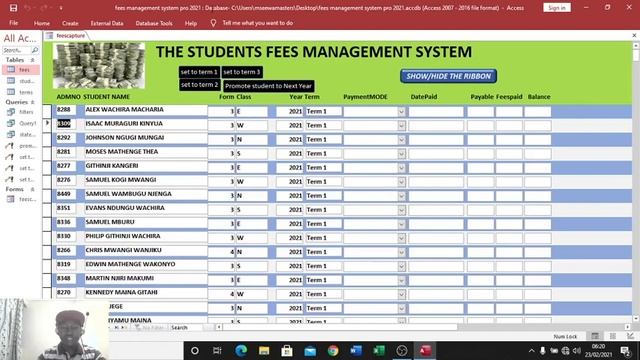Click admission number 8270
This screenshot has height=360, width=640.
click(64, 292)
